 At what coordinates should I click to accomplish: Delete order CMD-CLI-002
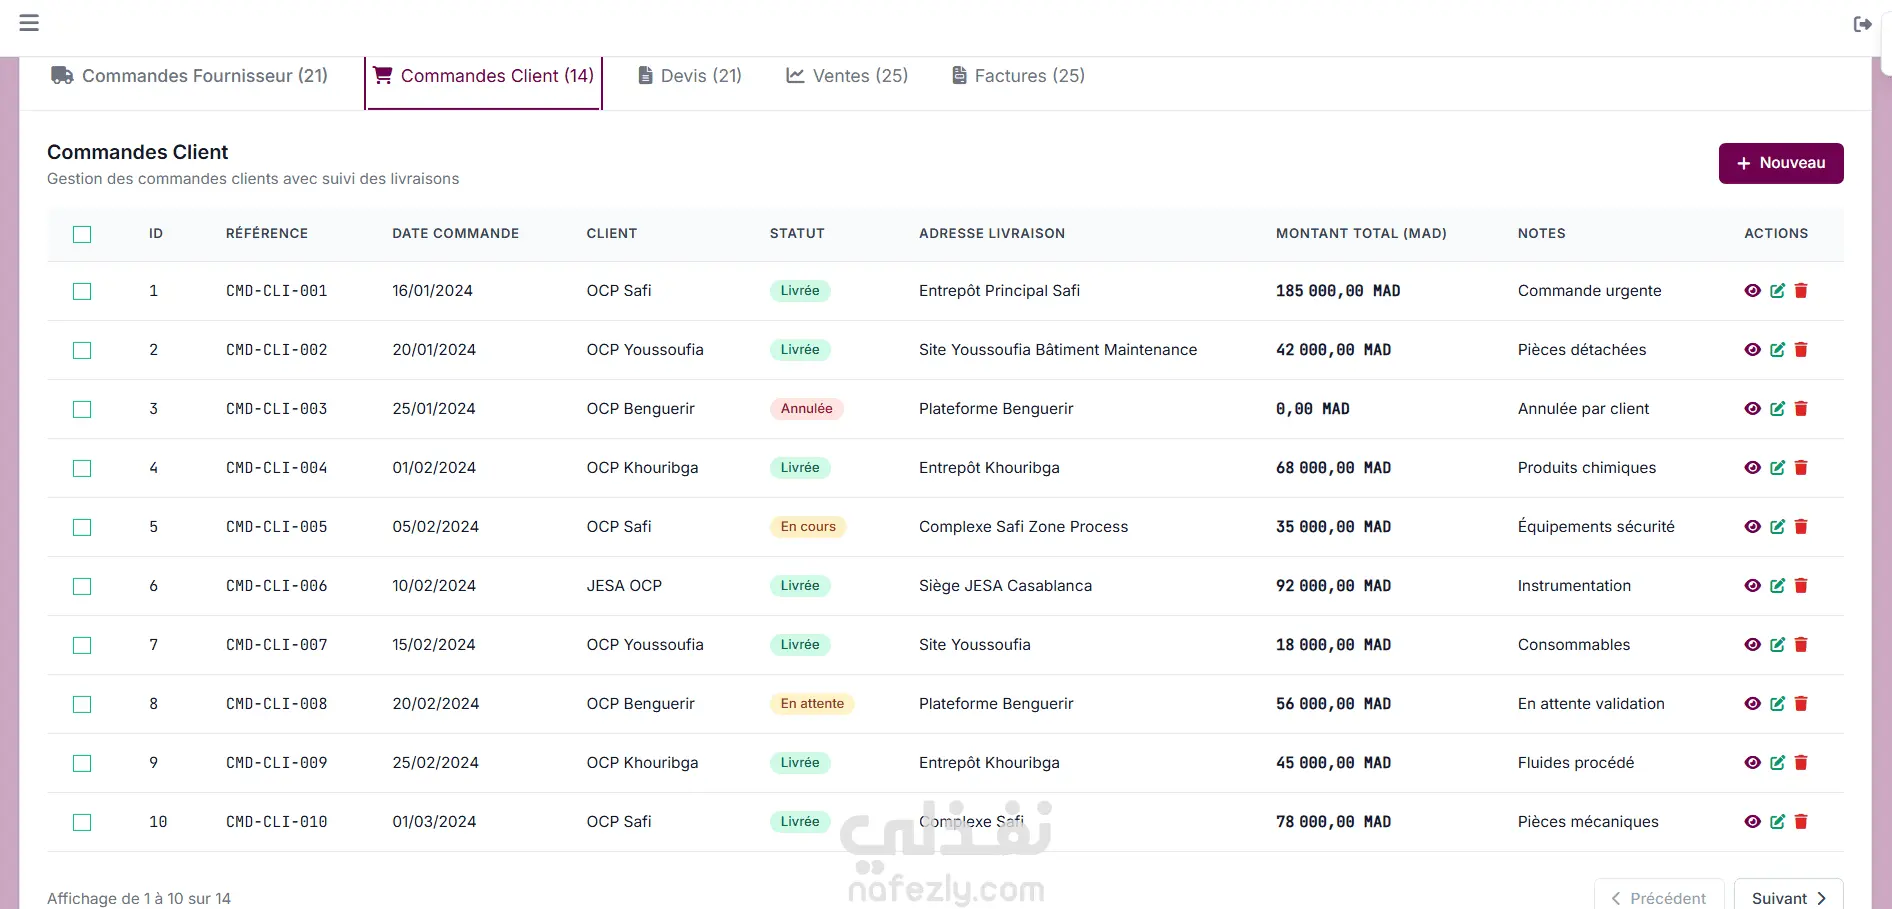(1801, 350)
